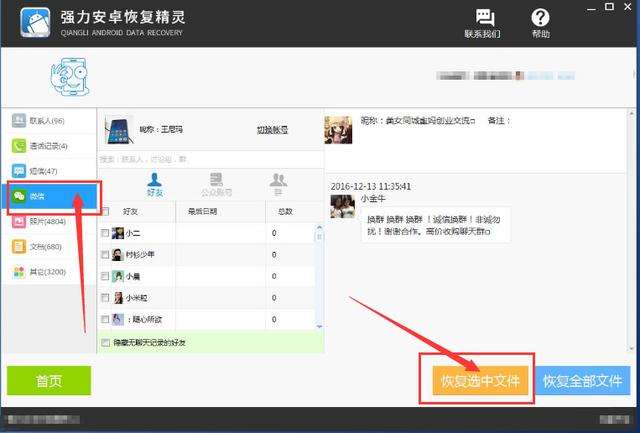
Task: Open the 联系人(96) contacts category
Action: click(49, 121)
